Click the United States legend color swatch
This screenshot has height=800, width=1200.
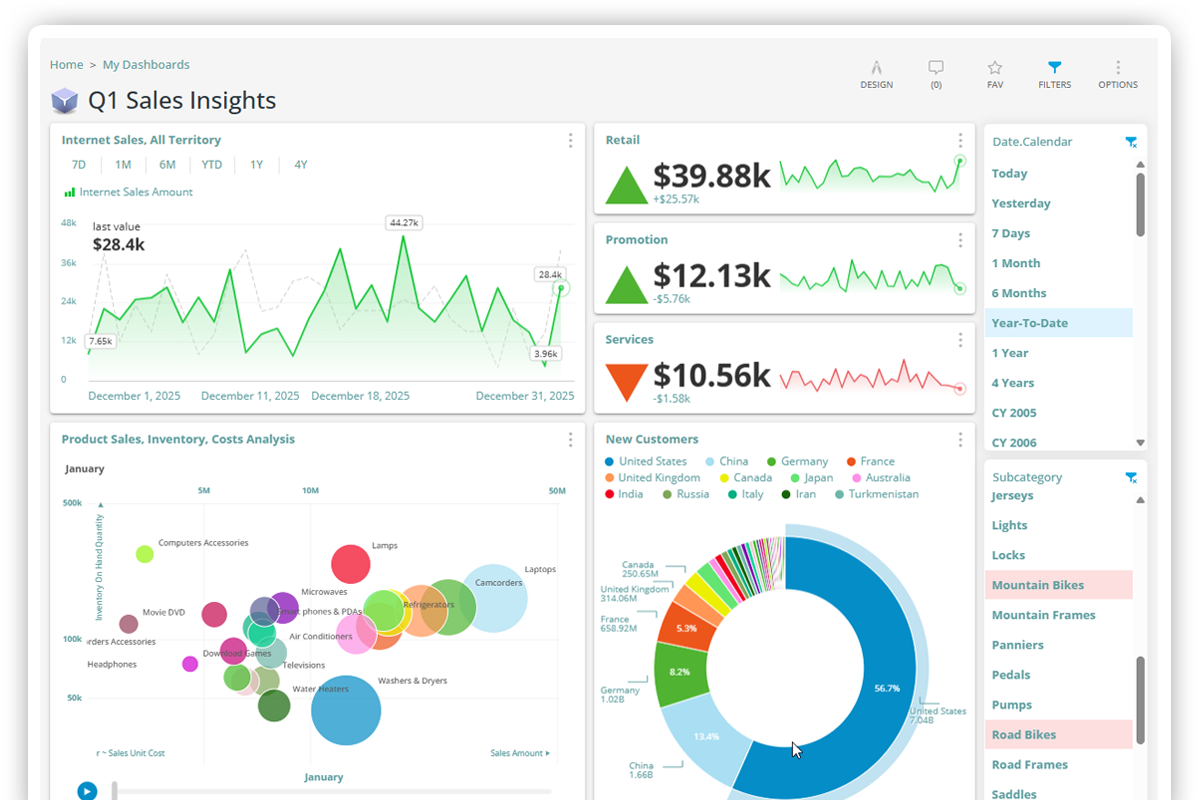coord(610,461)
